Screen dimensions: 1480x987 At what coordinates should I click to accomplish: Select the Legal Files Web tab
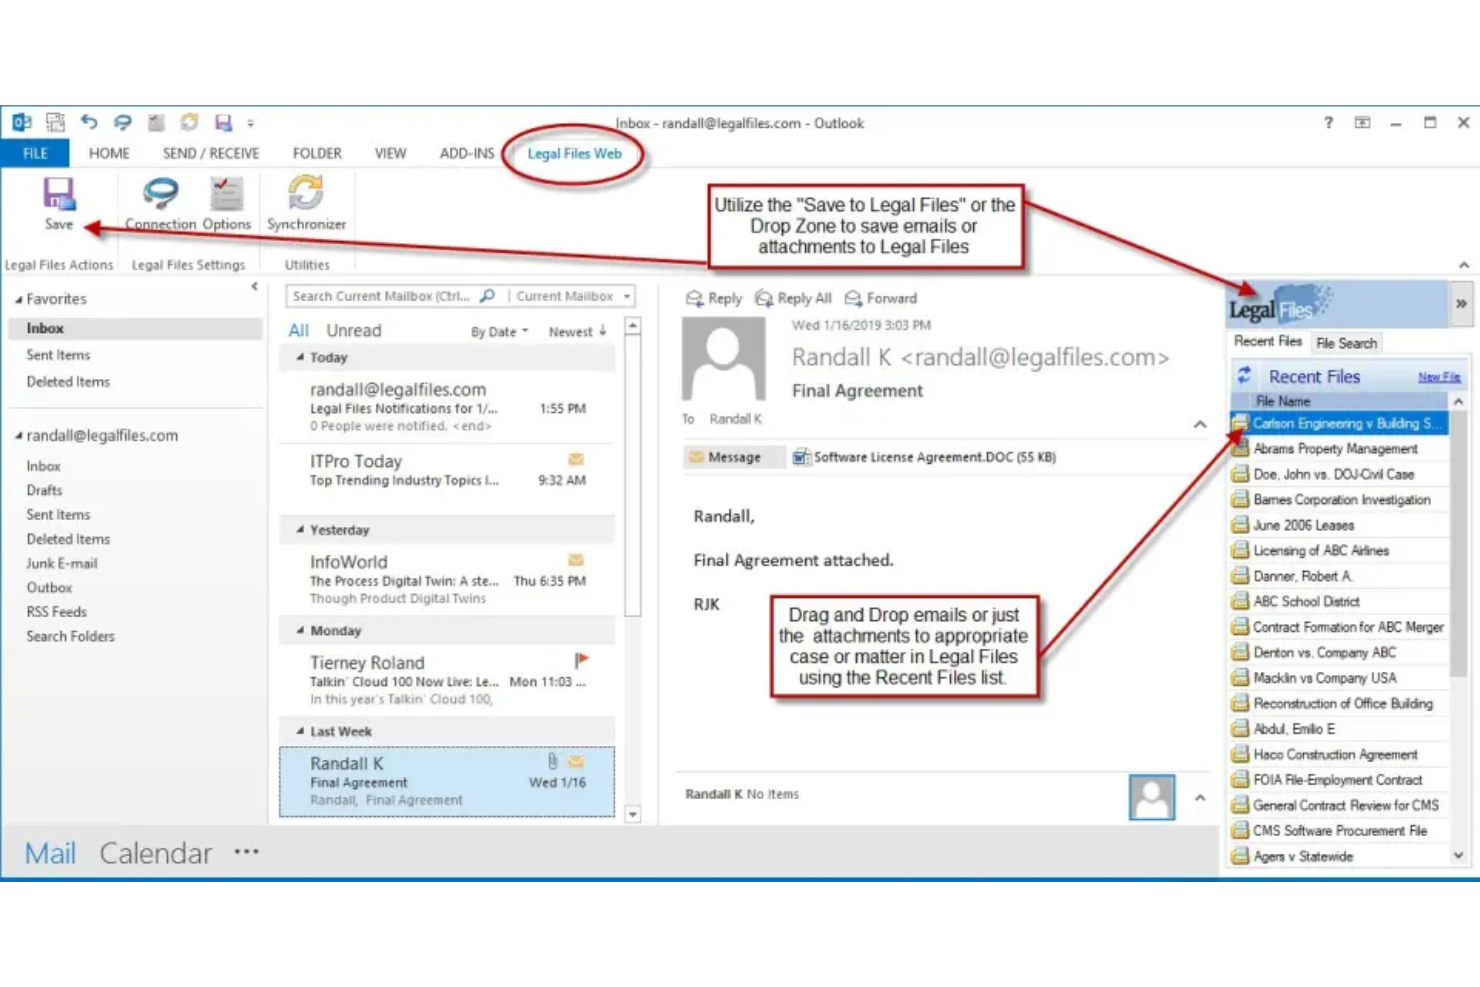pyautogui.click(x=574, y=153)
